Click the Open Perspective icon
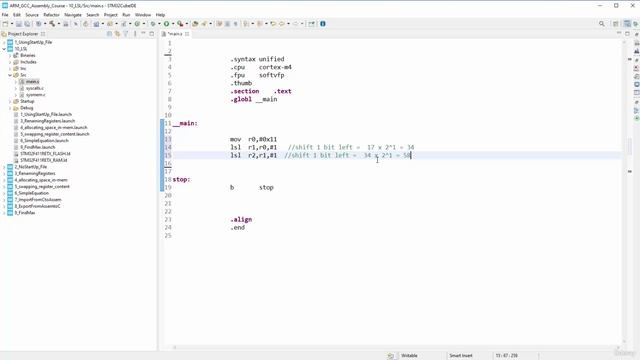The width and height of the screenshot is (640, 360). [616, 24]
